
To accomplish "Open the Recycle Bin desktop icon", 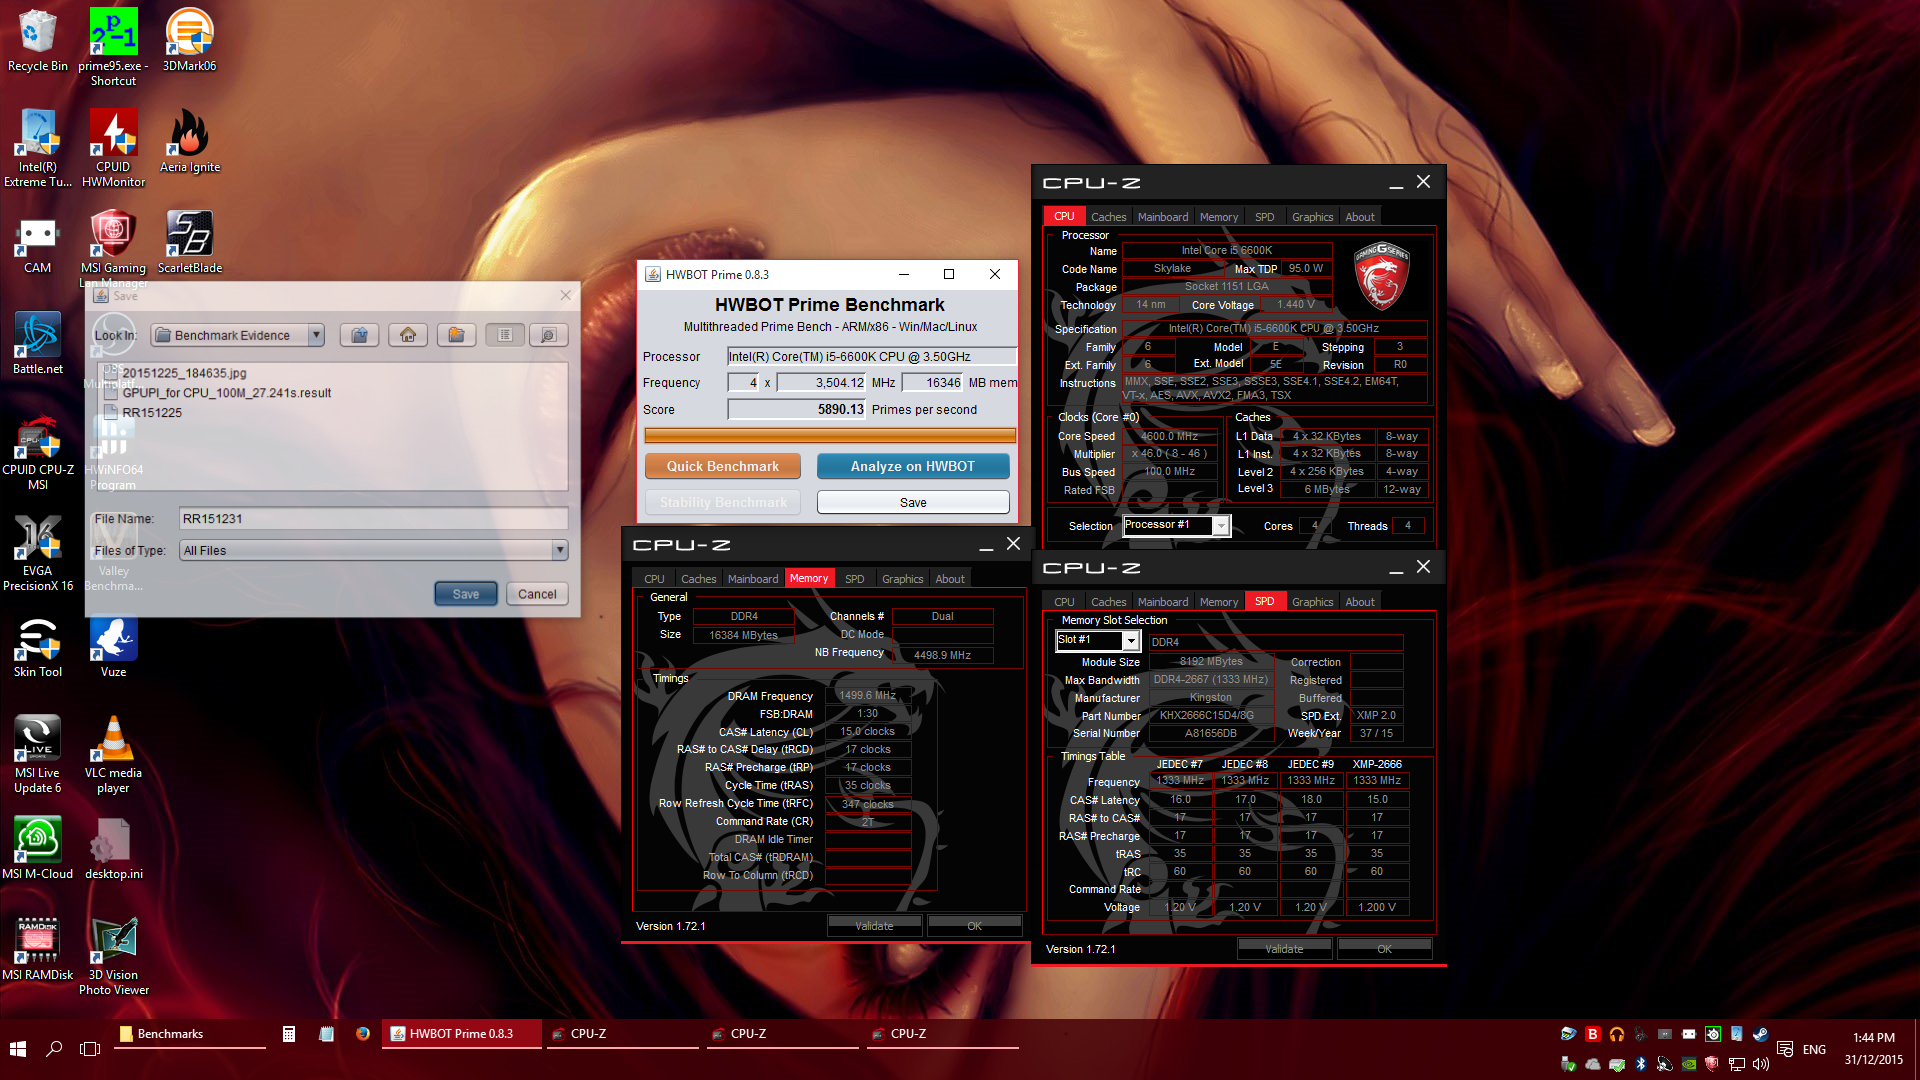I will tap(37, 40).
